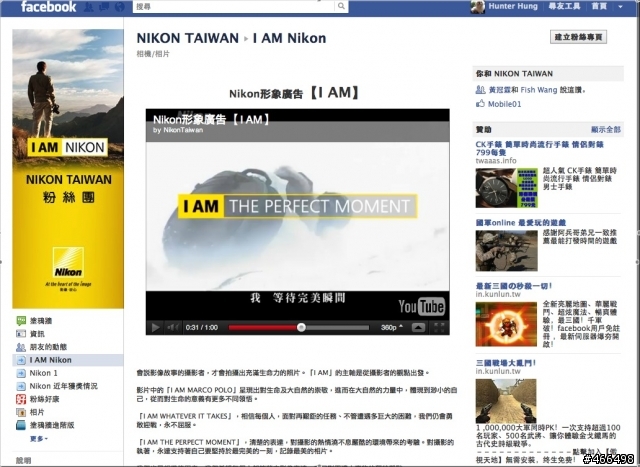Screen dimensions: 640x467
Task: Open the Mobile01 page link
Action: pyautogui.click(x=504, y=104)
